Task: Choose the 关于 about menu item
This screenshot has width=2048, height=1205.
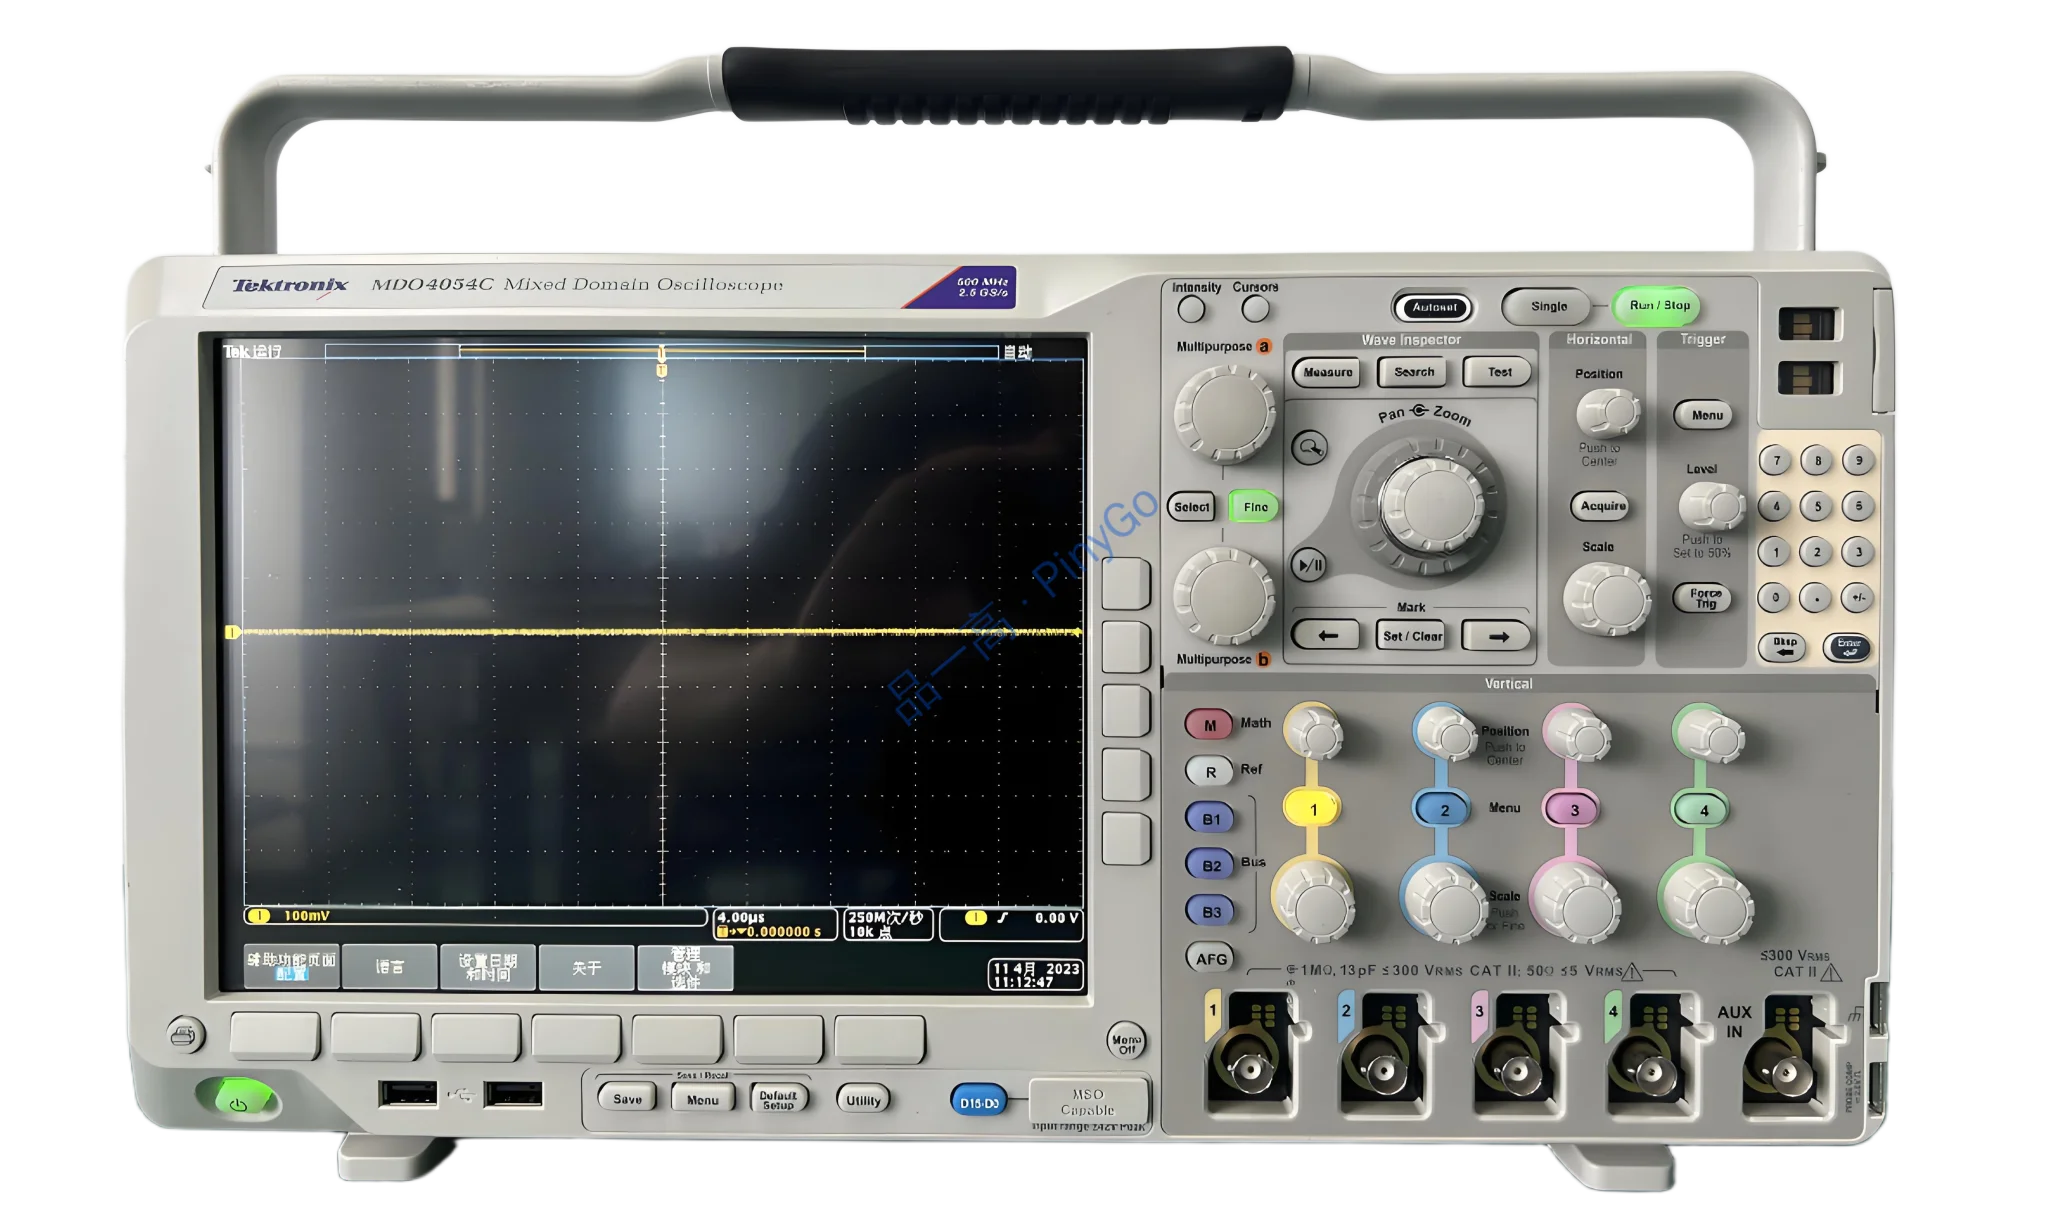Action: [x=586, y=966]
